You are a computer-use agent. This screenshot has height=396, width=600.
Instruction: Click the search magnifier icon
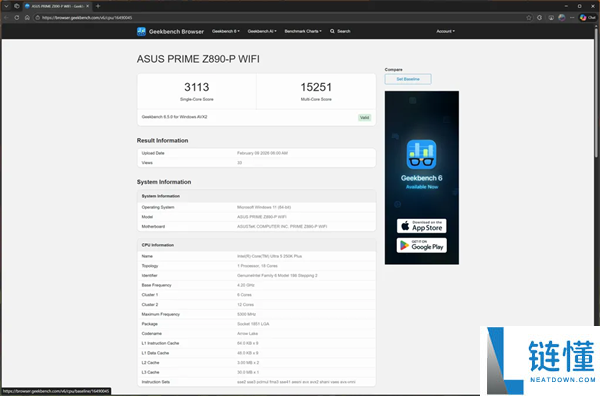point(332,31)
